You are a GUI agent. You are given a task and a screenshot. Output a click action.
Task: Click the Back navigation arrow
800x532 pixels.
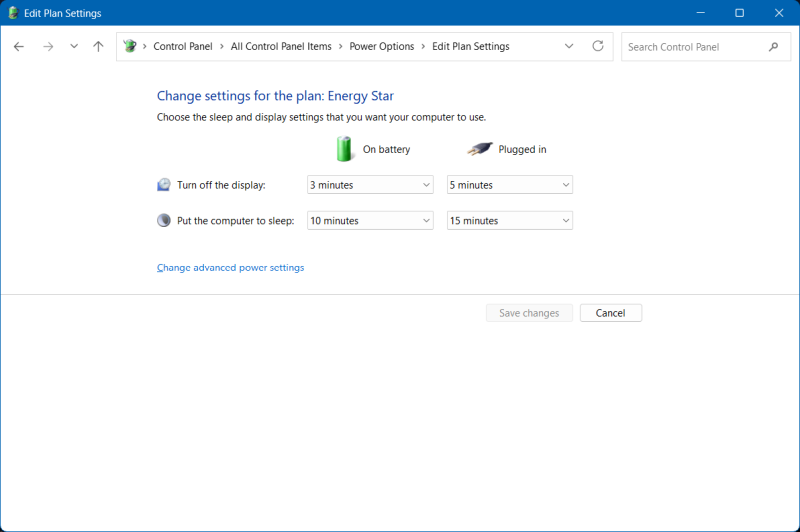(19, 47)
